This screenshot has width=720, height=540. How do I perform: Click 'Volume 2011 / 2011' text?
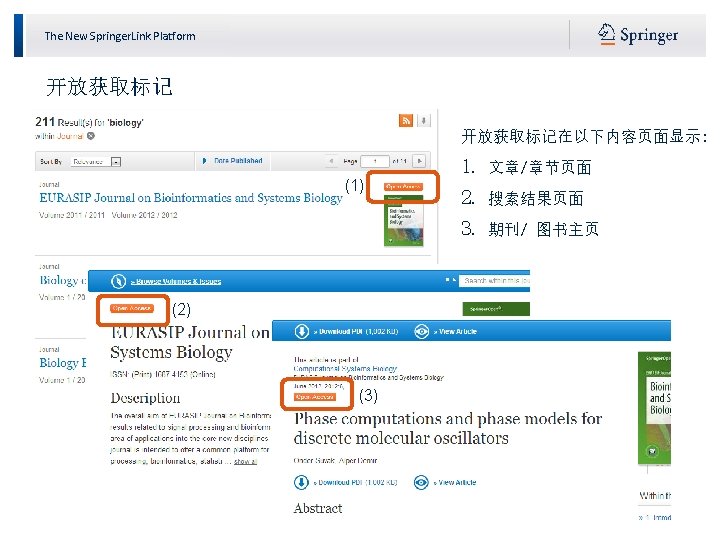click(x=72, y=215)
